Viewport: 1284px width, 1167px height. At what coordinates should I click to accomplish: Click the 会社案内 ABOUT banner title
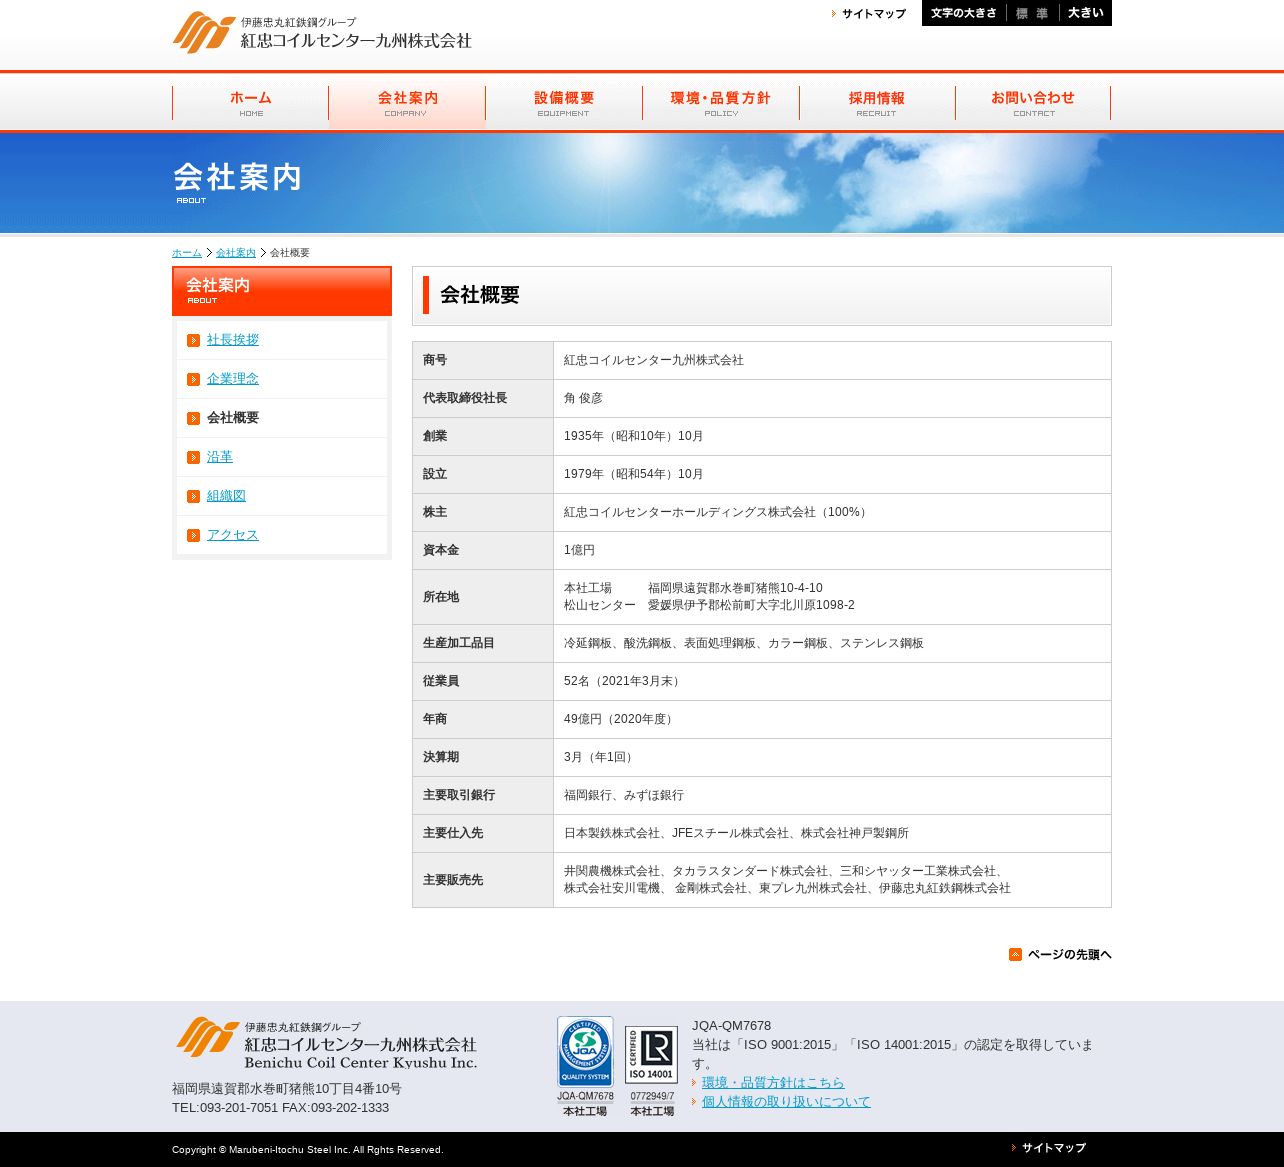click(x=237, y=182)
